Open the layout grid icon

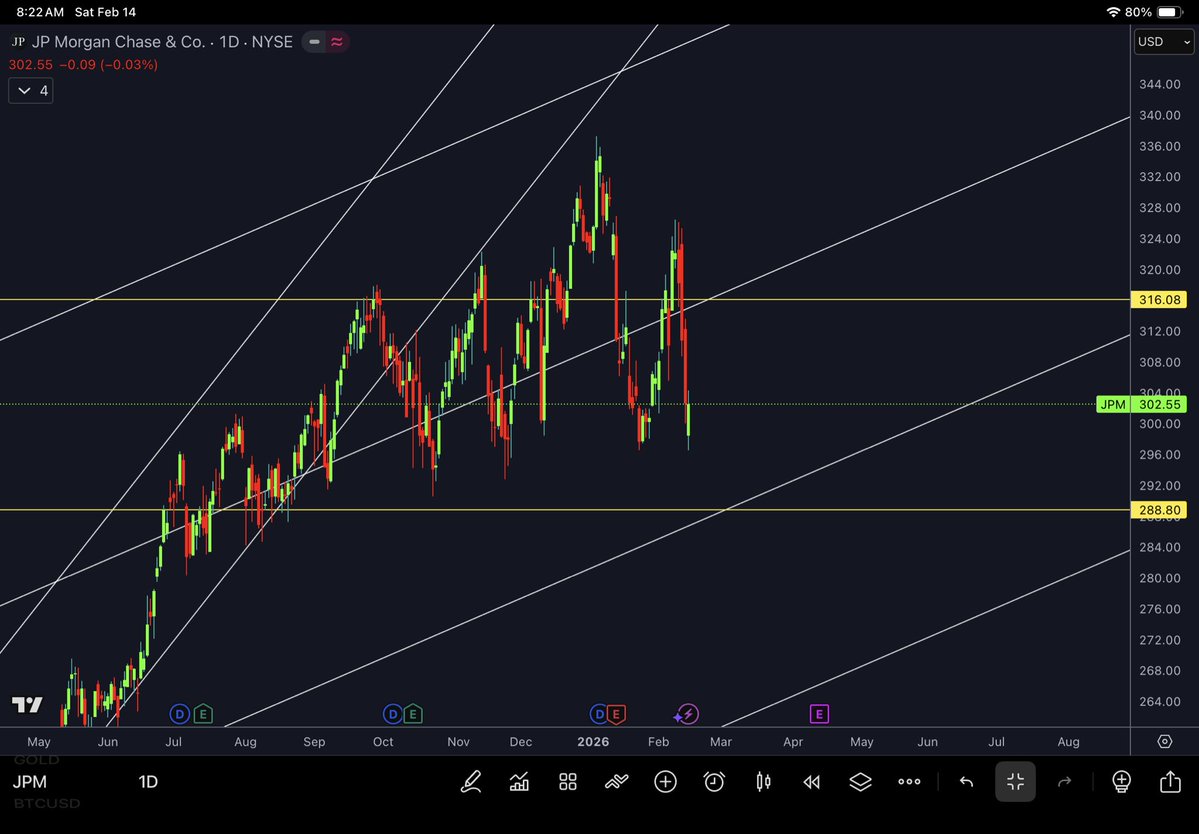(x=567, y=781)
